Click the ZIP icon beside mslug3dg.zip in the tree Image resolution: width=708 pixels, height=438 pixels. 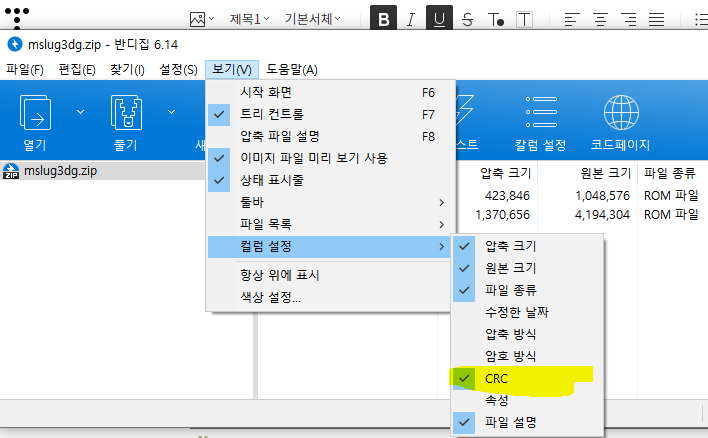pos(11,171)
